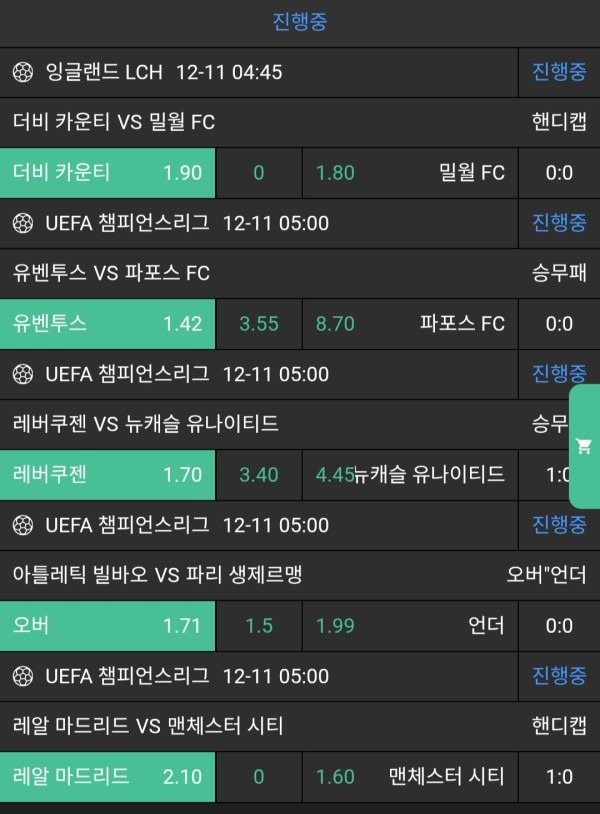Click the 진행중 link beside 레알 마드리드 league
Image resolution: width=600 pixels, height=814 pixels.
point(558,677)
